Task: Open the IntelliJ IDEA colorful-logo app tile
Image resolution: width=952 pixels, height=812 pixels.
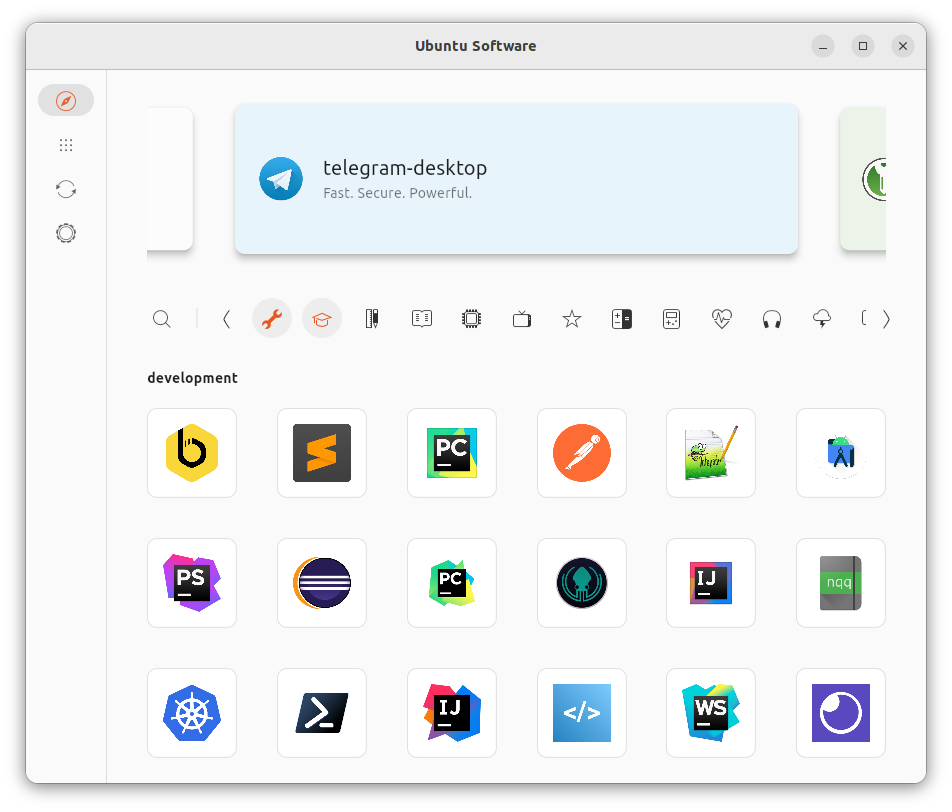Action: 452,713
